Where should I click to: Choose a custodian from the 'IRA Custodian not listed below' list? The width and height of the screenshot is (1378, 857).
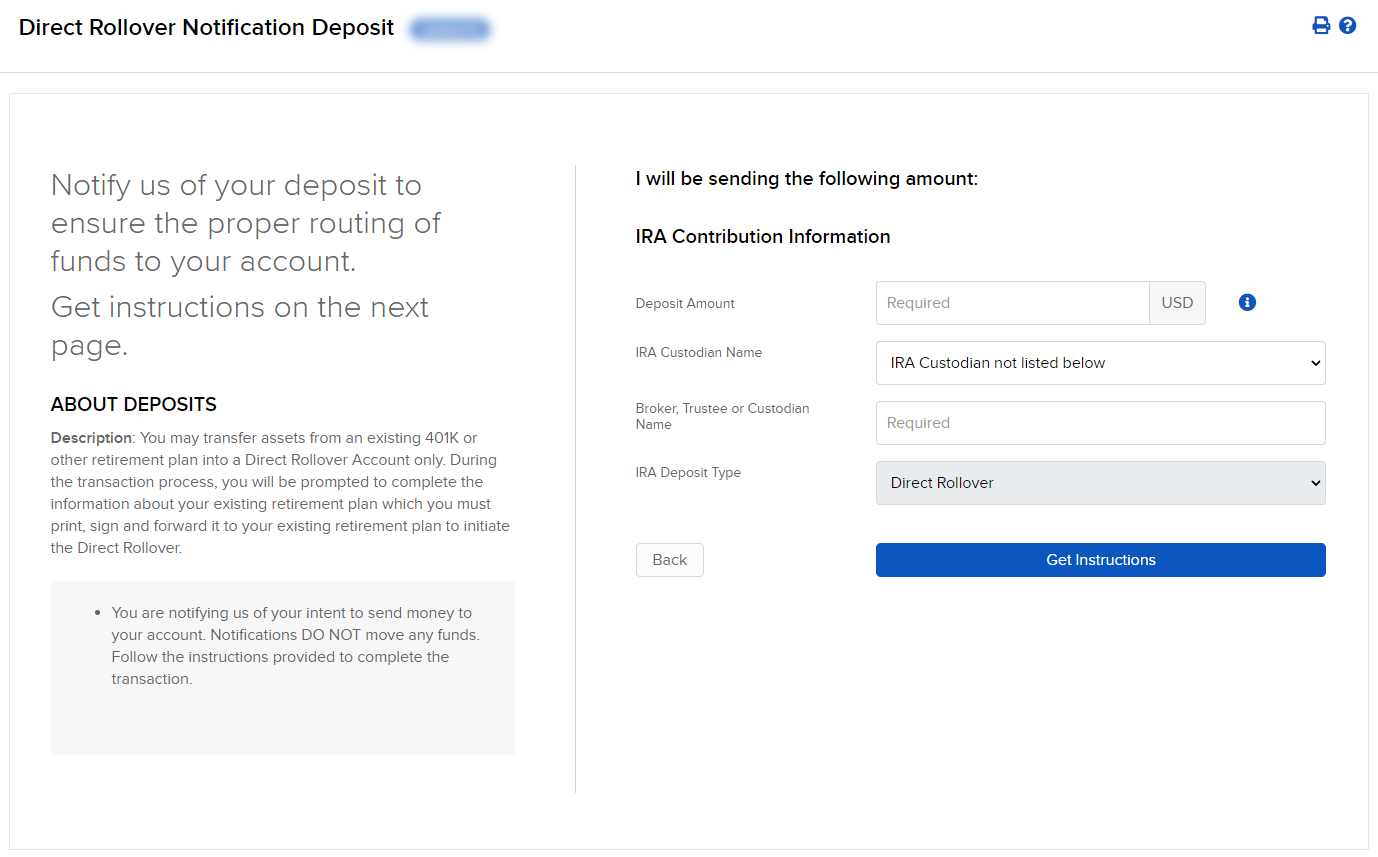tap(1100, 363)
